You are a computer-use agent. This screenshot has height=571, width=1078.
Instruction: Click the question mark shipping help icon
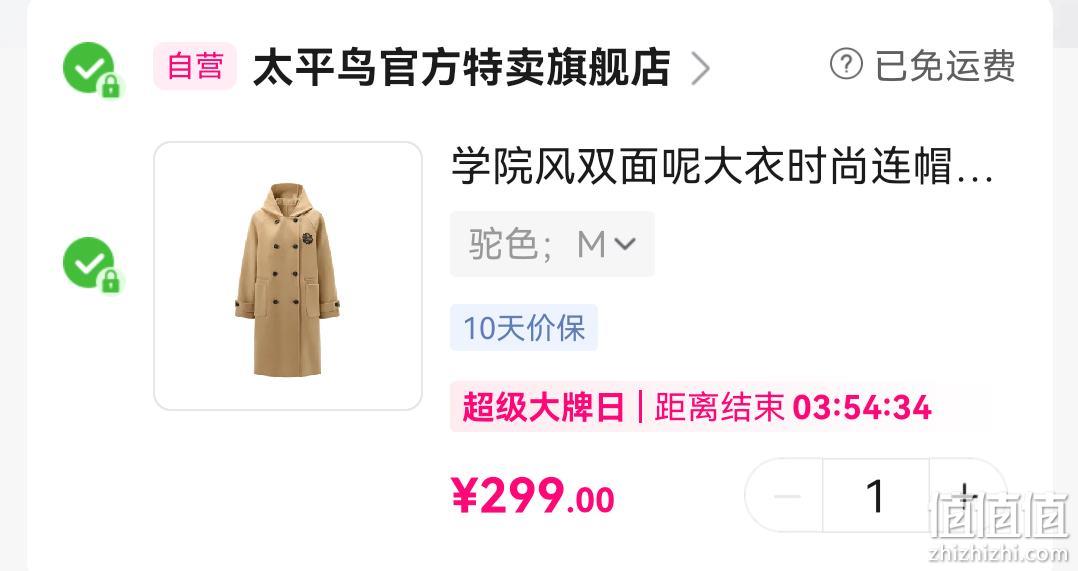[x=846, y=65]
